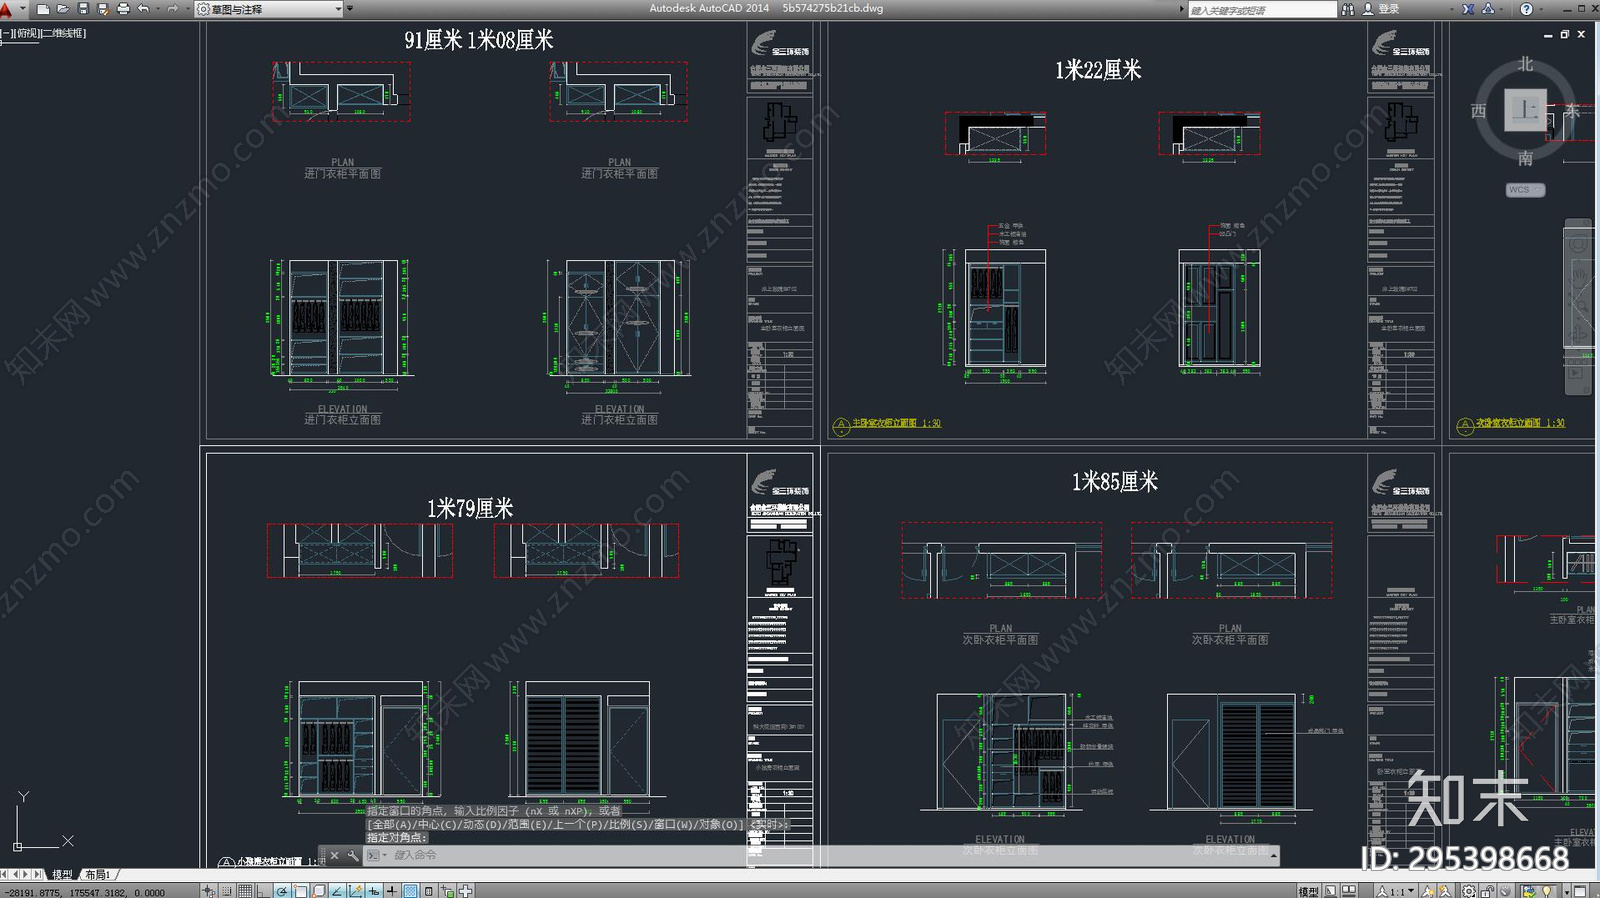Open the workspace switching gear icon
Image resolution: width=1600 pixels, height=898 pixels.
coord(1468,891)
